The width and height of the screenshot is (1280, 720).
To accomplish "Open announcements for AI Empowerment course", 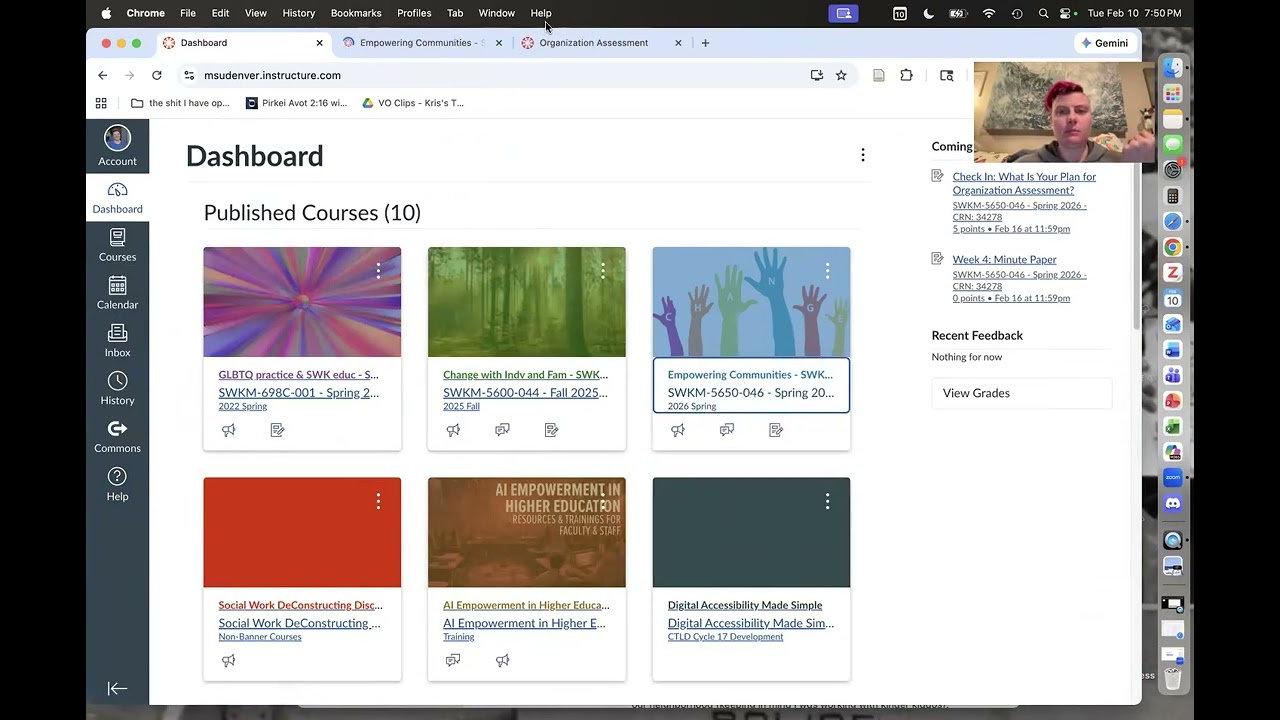I will pos(502,660).
